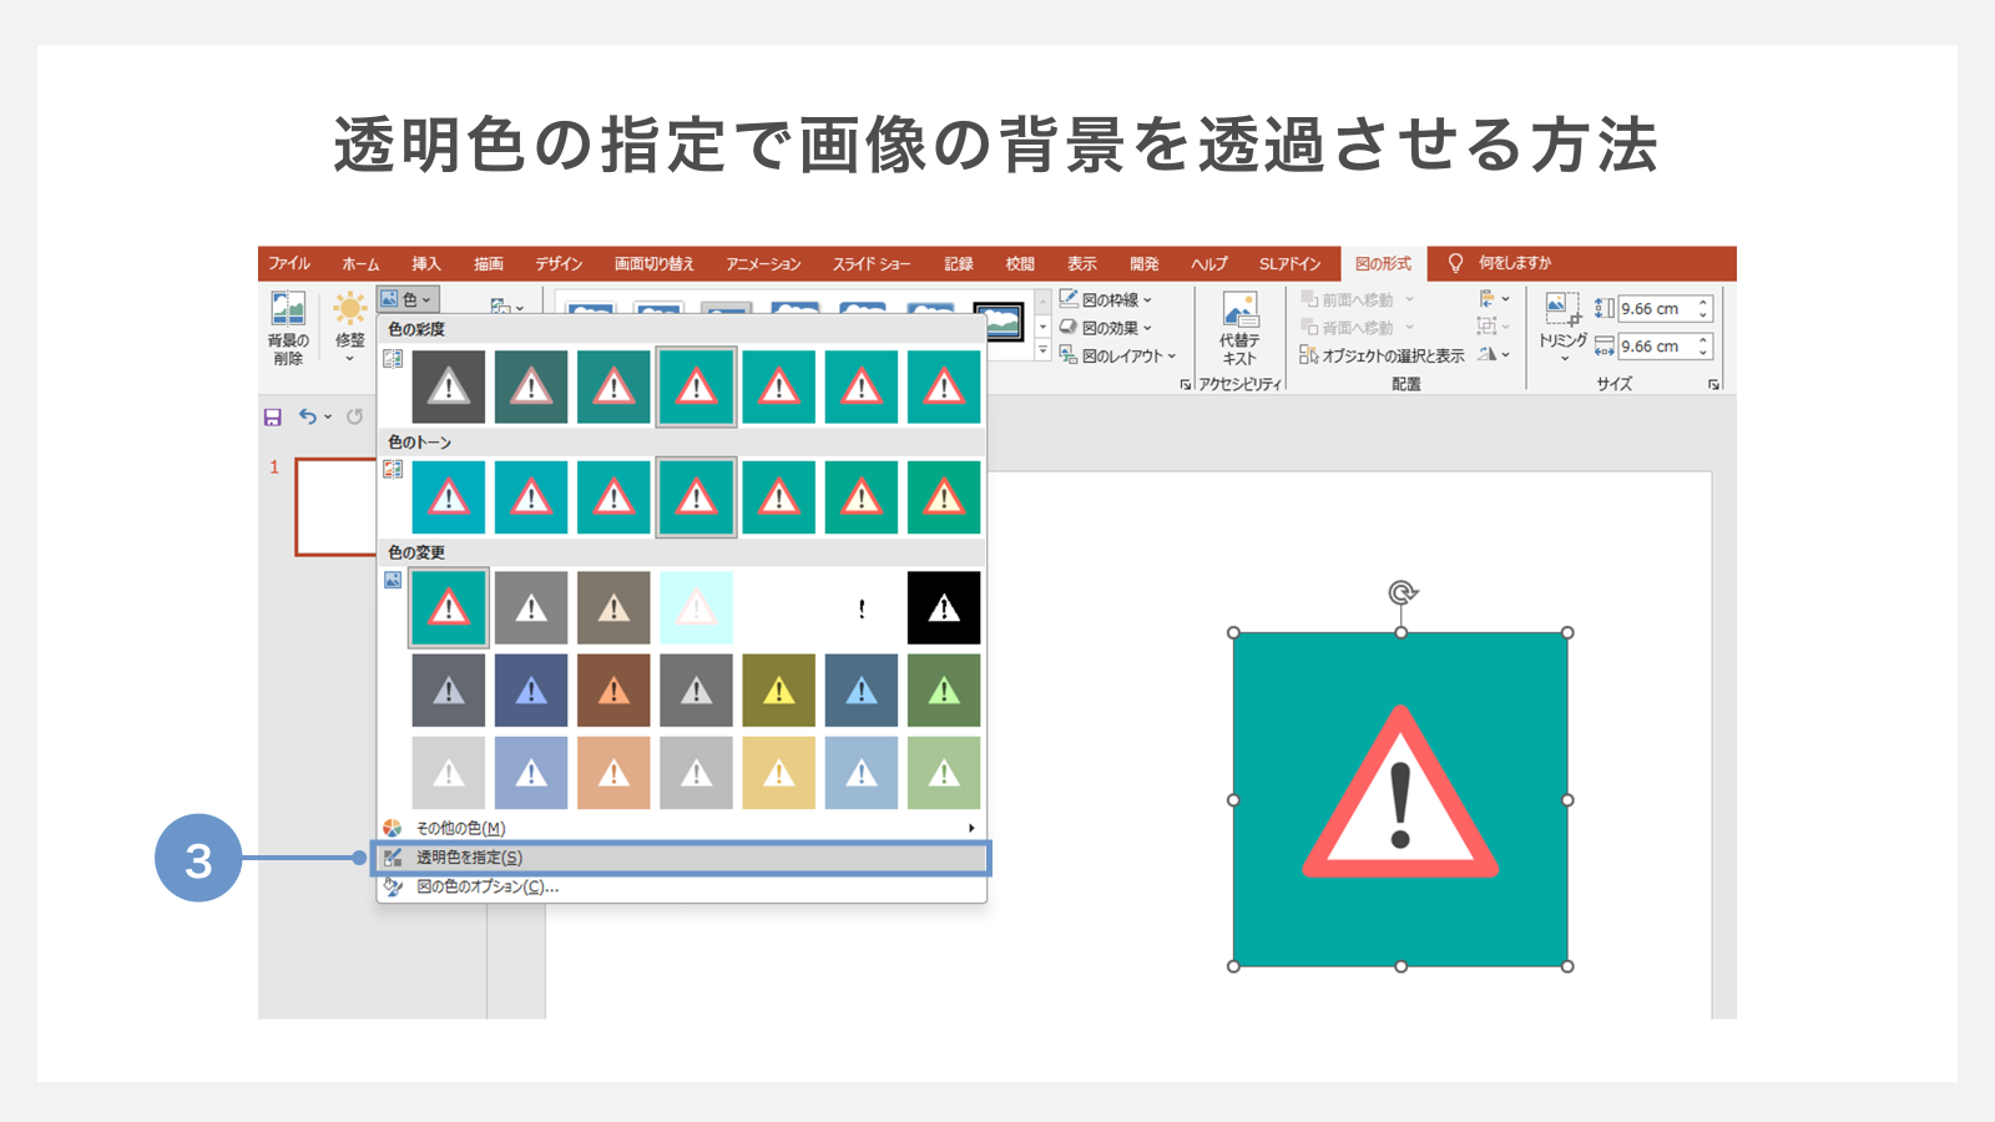Select the dark green recolor swatch
The image size is (1995, 1122).
tap(944, 691)
